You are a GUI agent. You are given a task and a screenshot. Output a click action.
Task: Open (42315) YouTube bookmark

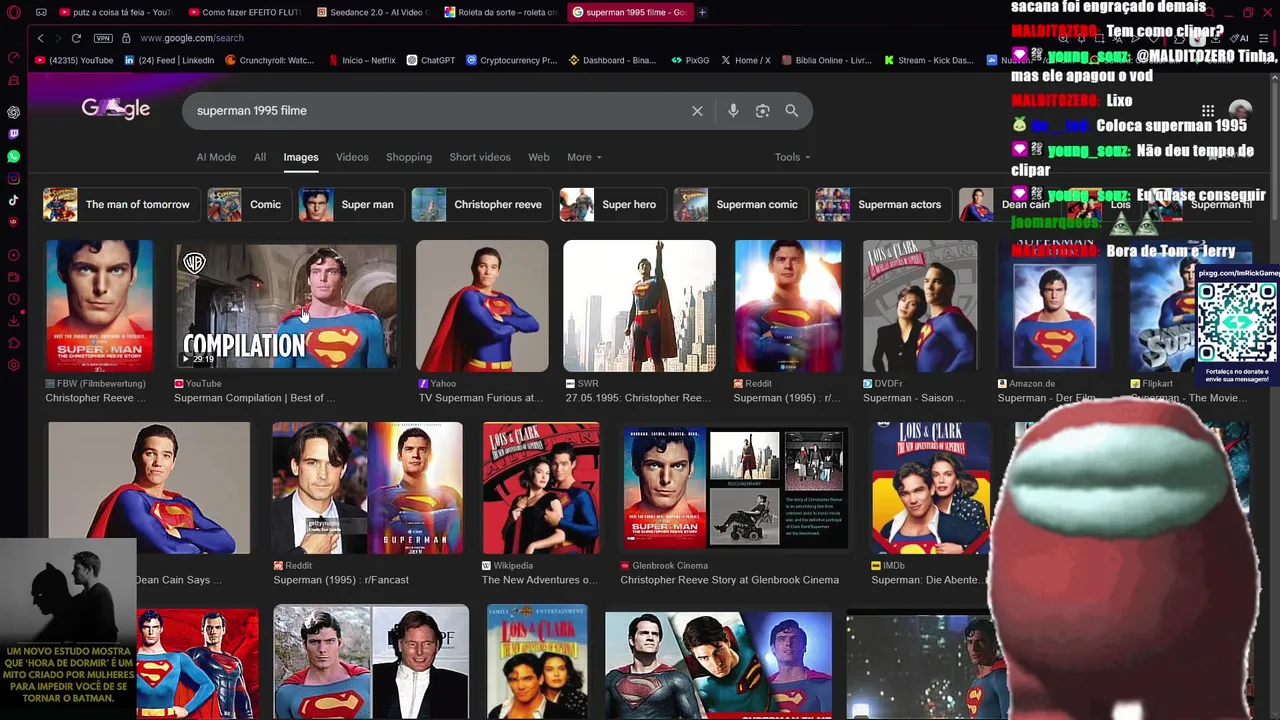click(x=74, y=60)
